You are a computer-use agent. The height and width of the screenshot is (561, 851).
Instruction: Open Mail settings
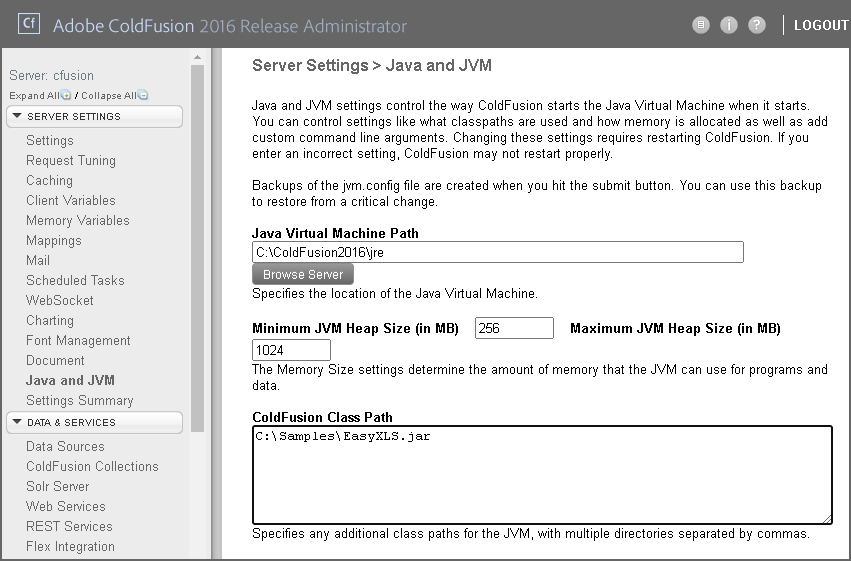pyautogui.click(x=38, y=261)
